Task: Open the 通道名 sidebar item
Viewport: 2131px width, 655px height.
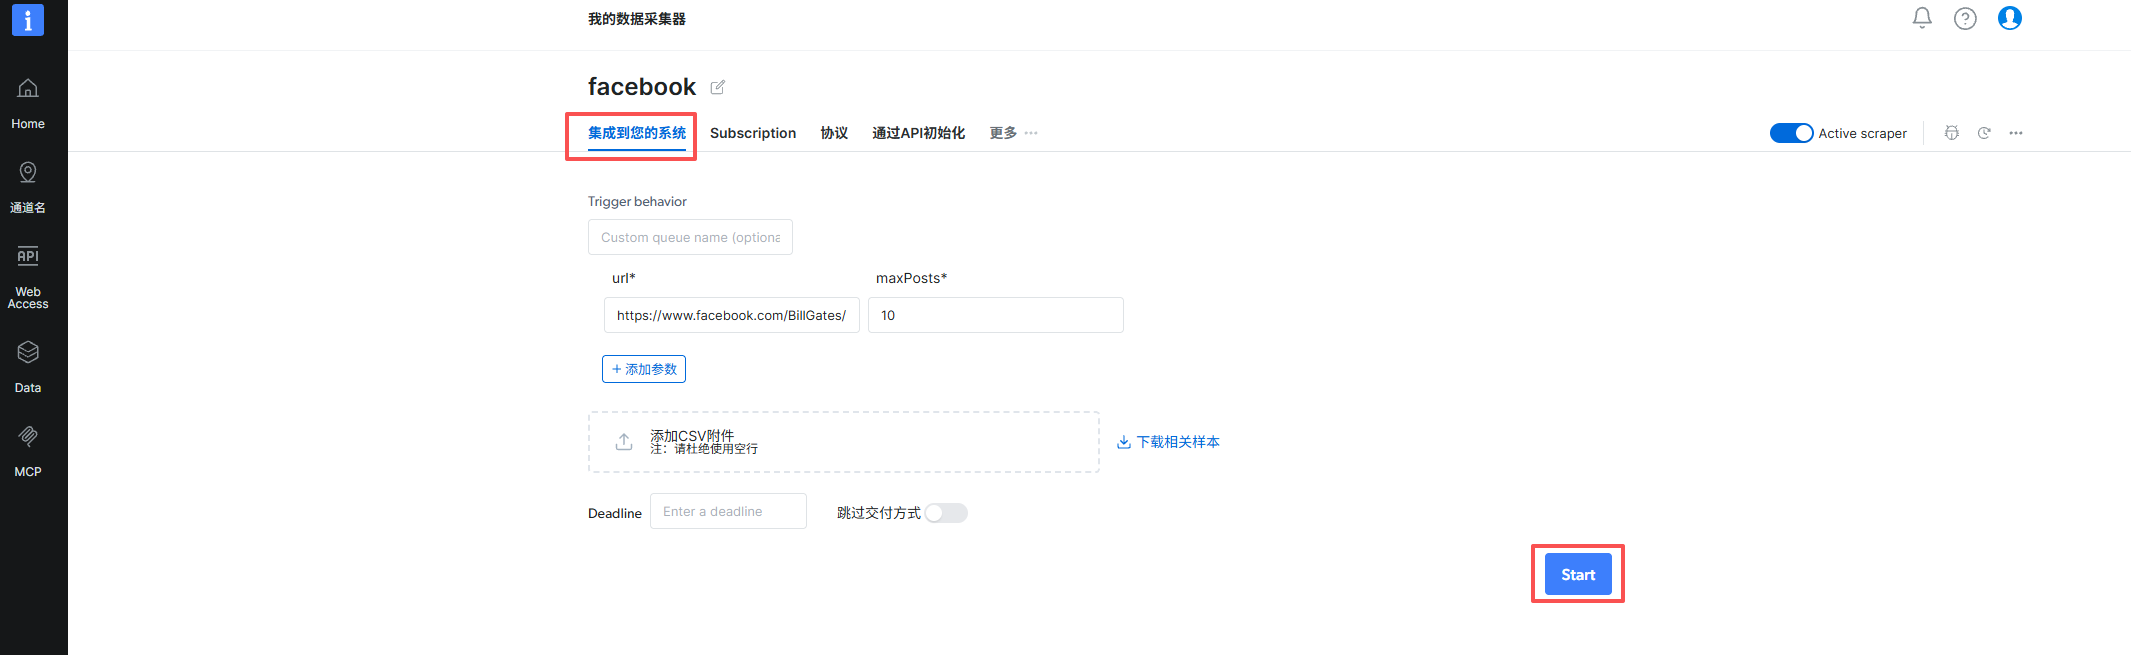Action: (x=28, y=188)
